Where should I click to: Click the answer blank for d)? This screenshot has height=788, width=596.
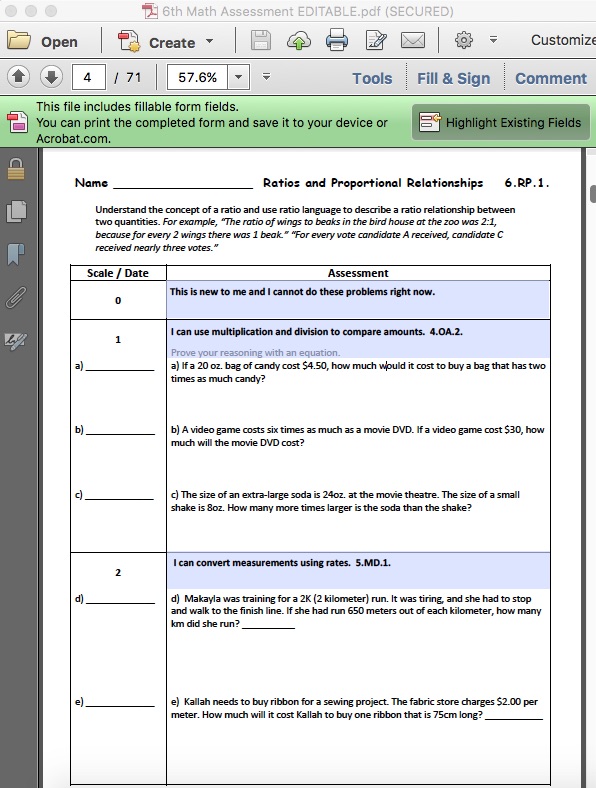120,598
